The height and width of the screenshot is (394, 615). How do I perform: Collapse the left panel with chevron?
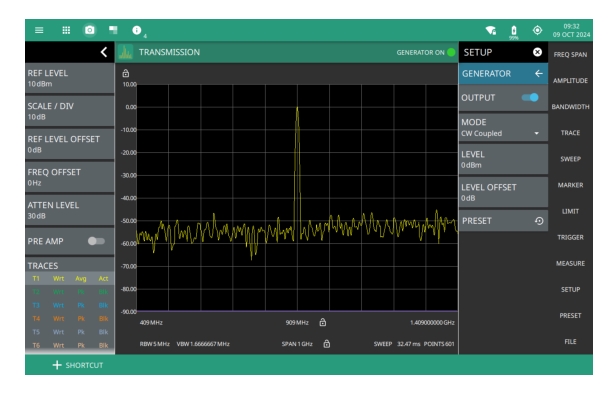click(104, 52)
